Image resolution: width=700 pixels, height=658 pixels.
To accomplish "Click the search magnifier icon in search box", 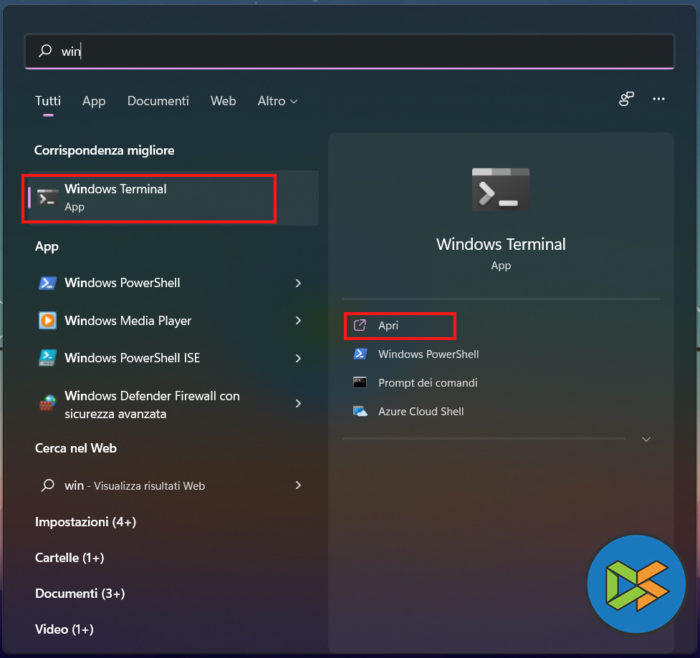I will [x=45, y=51].
